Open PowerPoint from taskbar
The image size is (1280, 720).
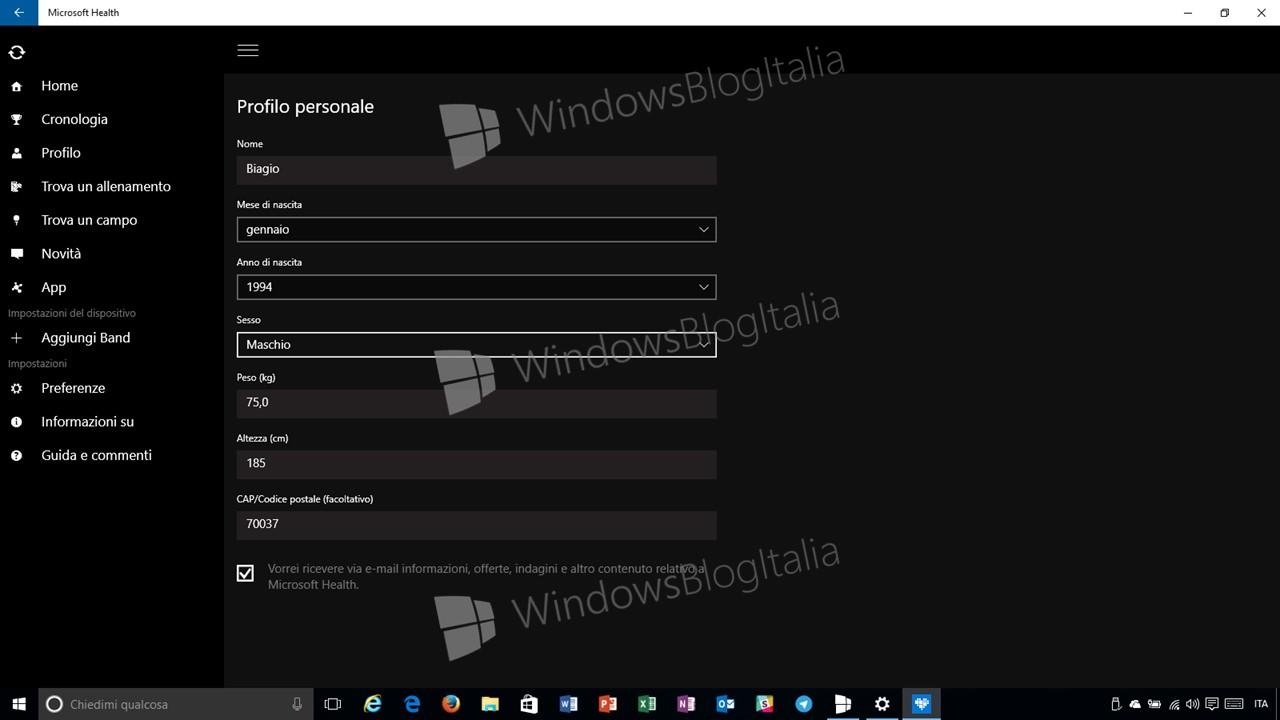pyautogui.click(x=607, y=704)
